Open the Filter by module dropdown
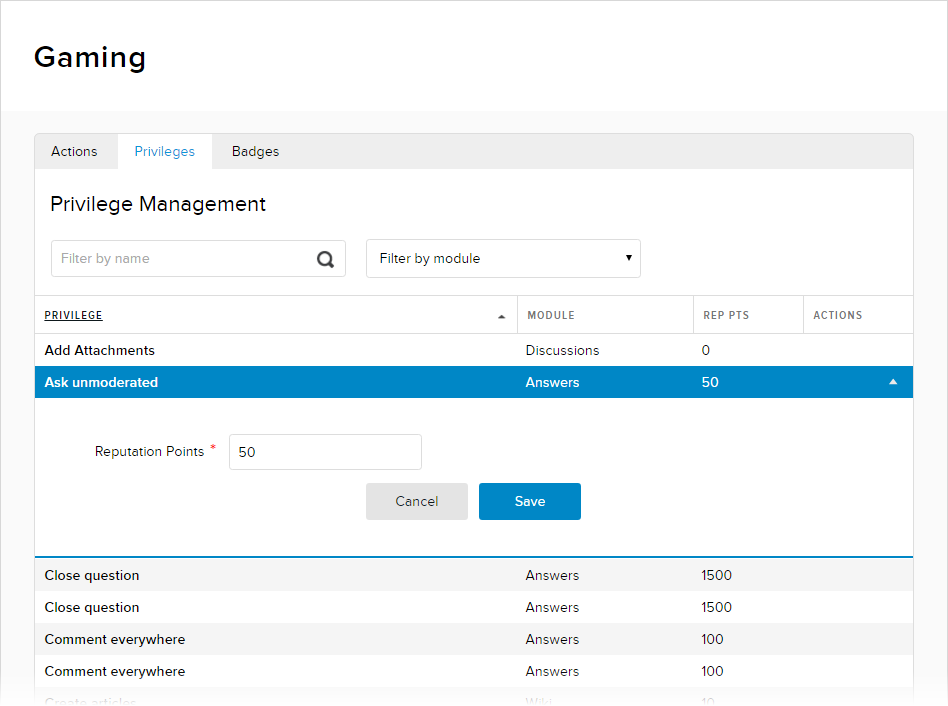Viewport: 948px width, 706px height. 503,258
